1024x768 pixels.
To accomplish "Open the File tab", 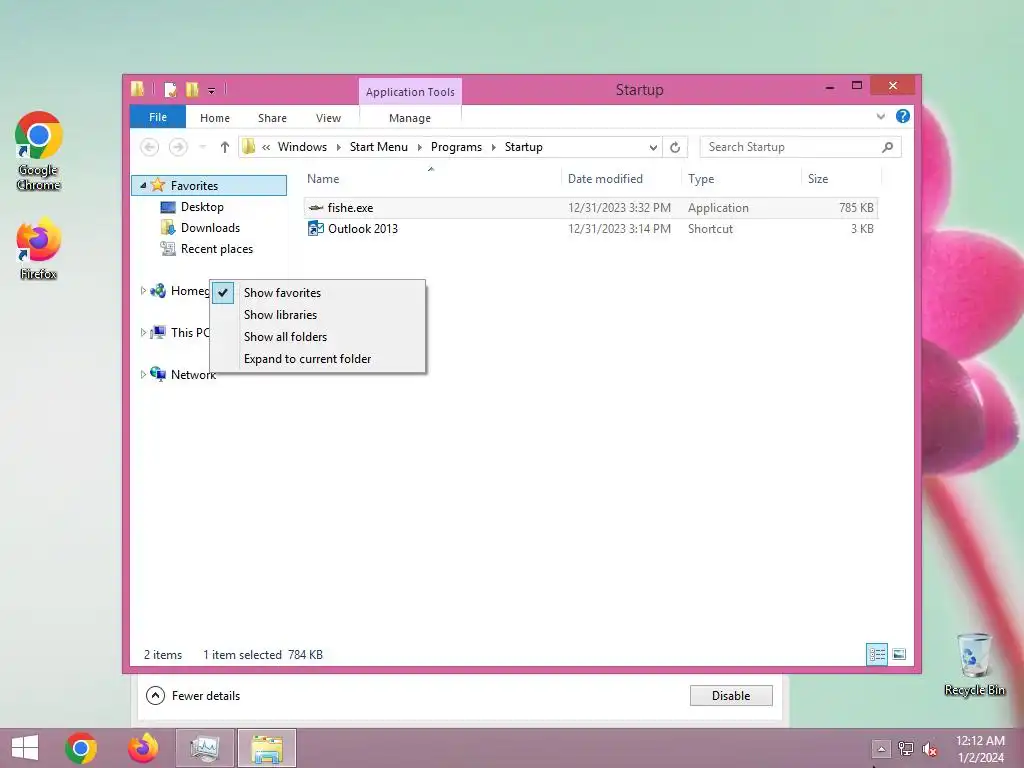I will coord(158,117).
